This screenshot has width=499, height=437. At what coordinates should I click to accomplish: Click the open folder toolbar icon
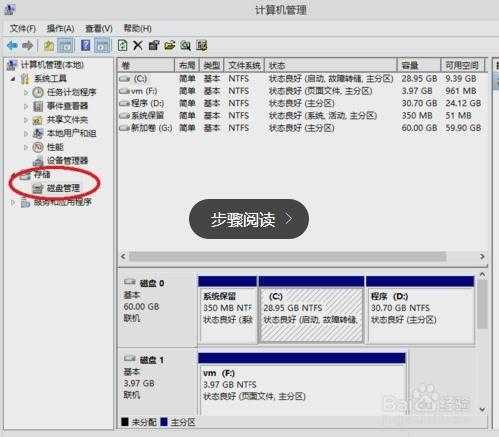[x=169, y=45]
